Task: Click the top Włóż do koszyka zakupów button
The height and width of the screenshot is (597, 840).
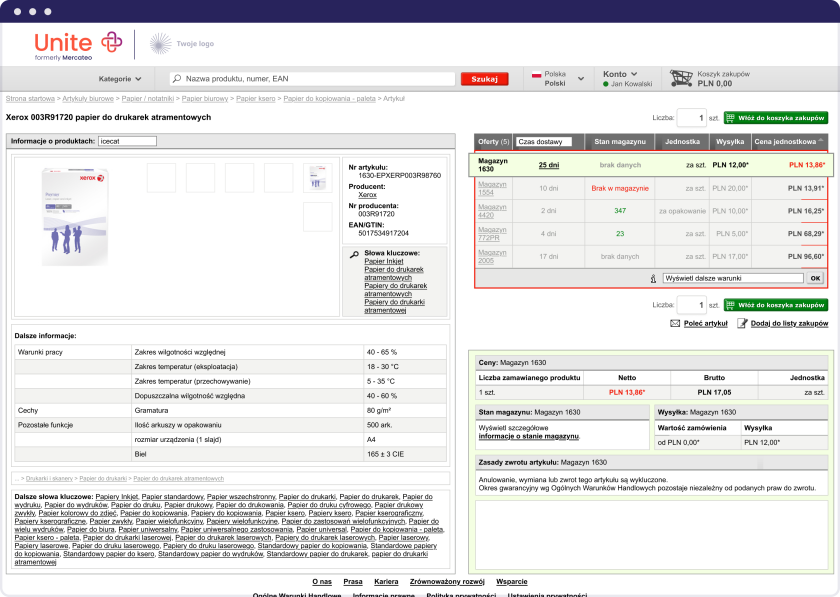Action: click(x=776, y=118)
